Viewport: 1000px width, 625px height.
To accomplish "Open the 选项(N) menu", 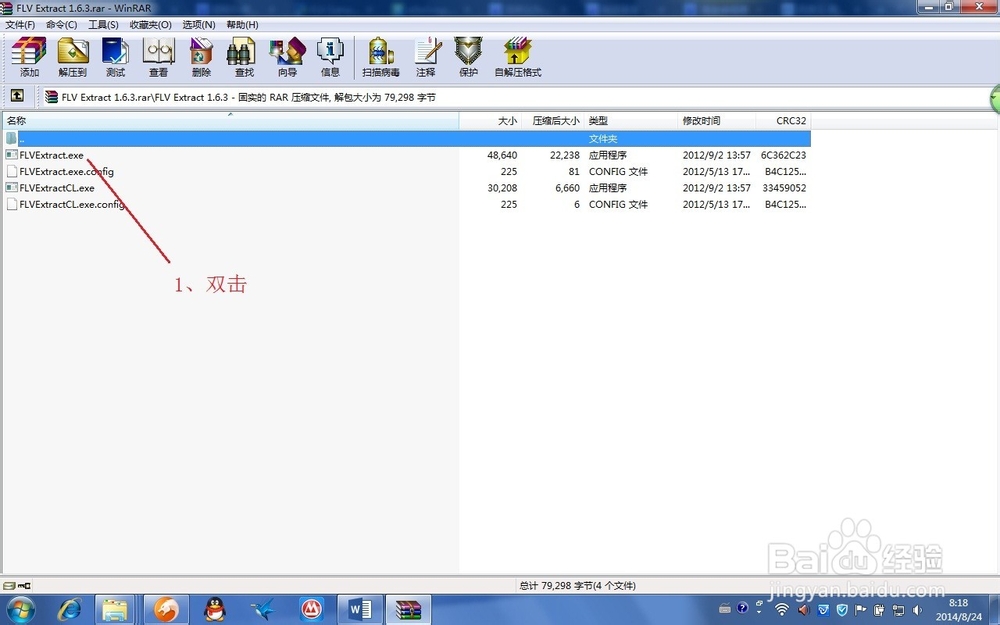I will [198, 24].
